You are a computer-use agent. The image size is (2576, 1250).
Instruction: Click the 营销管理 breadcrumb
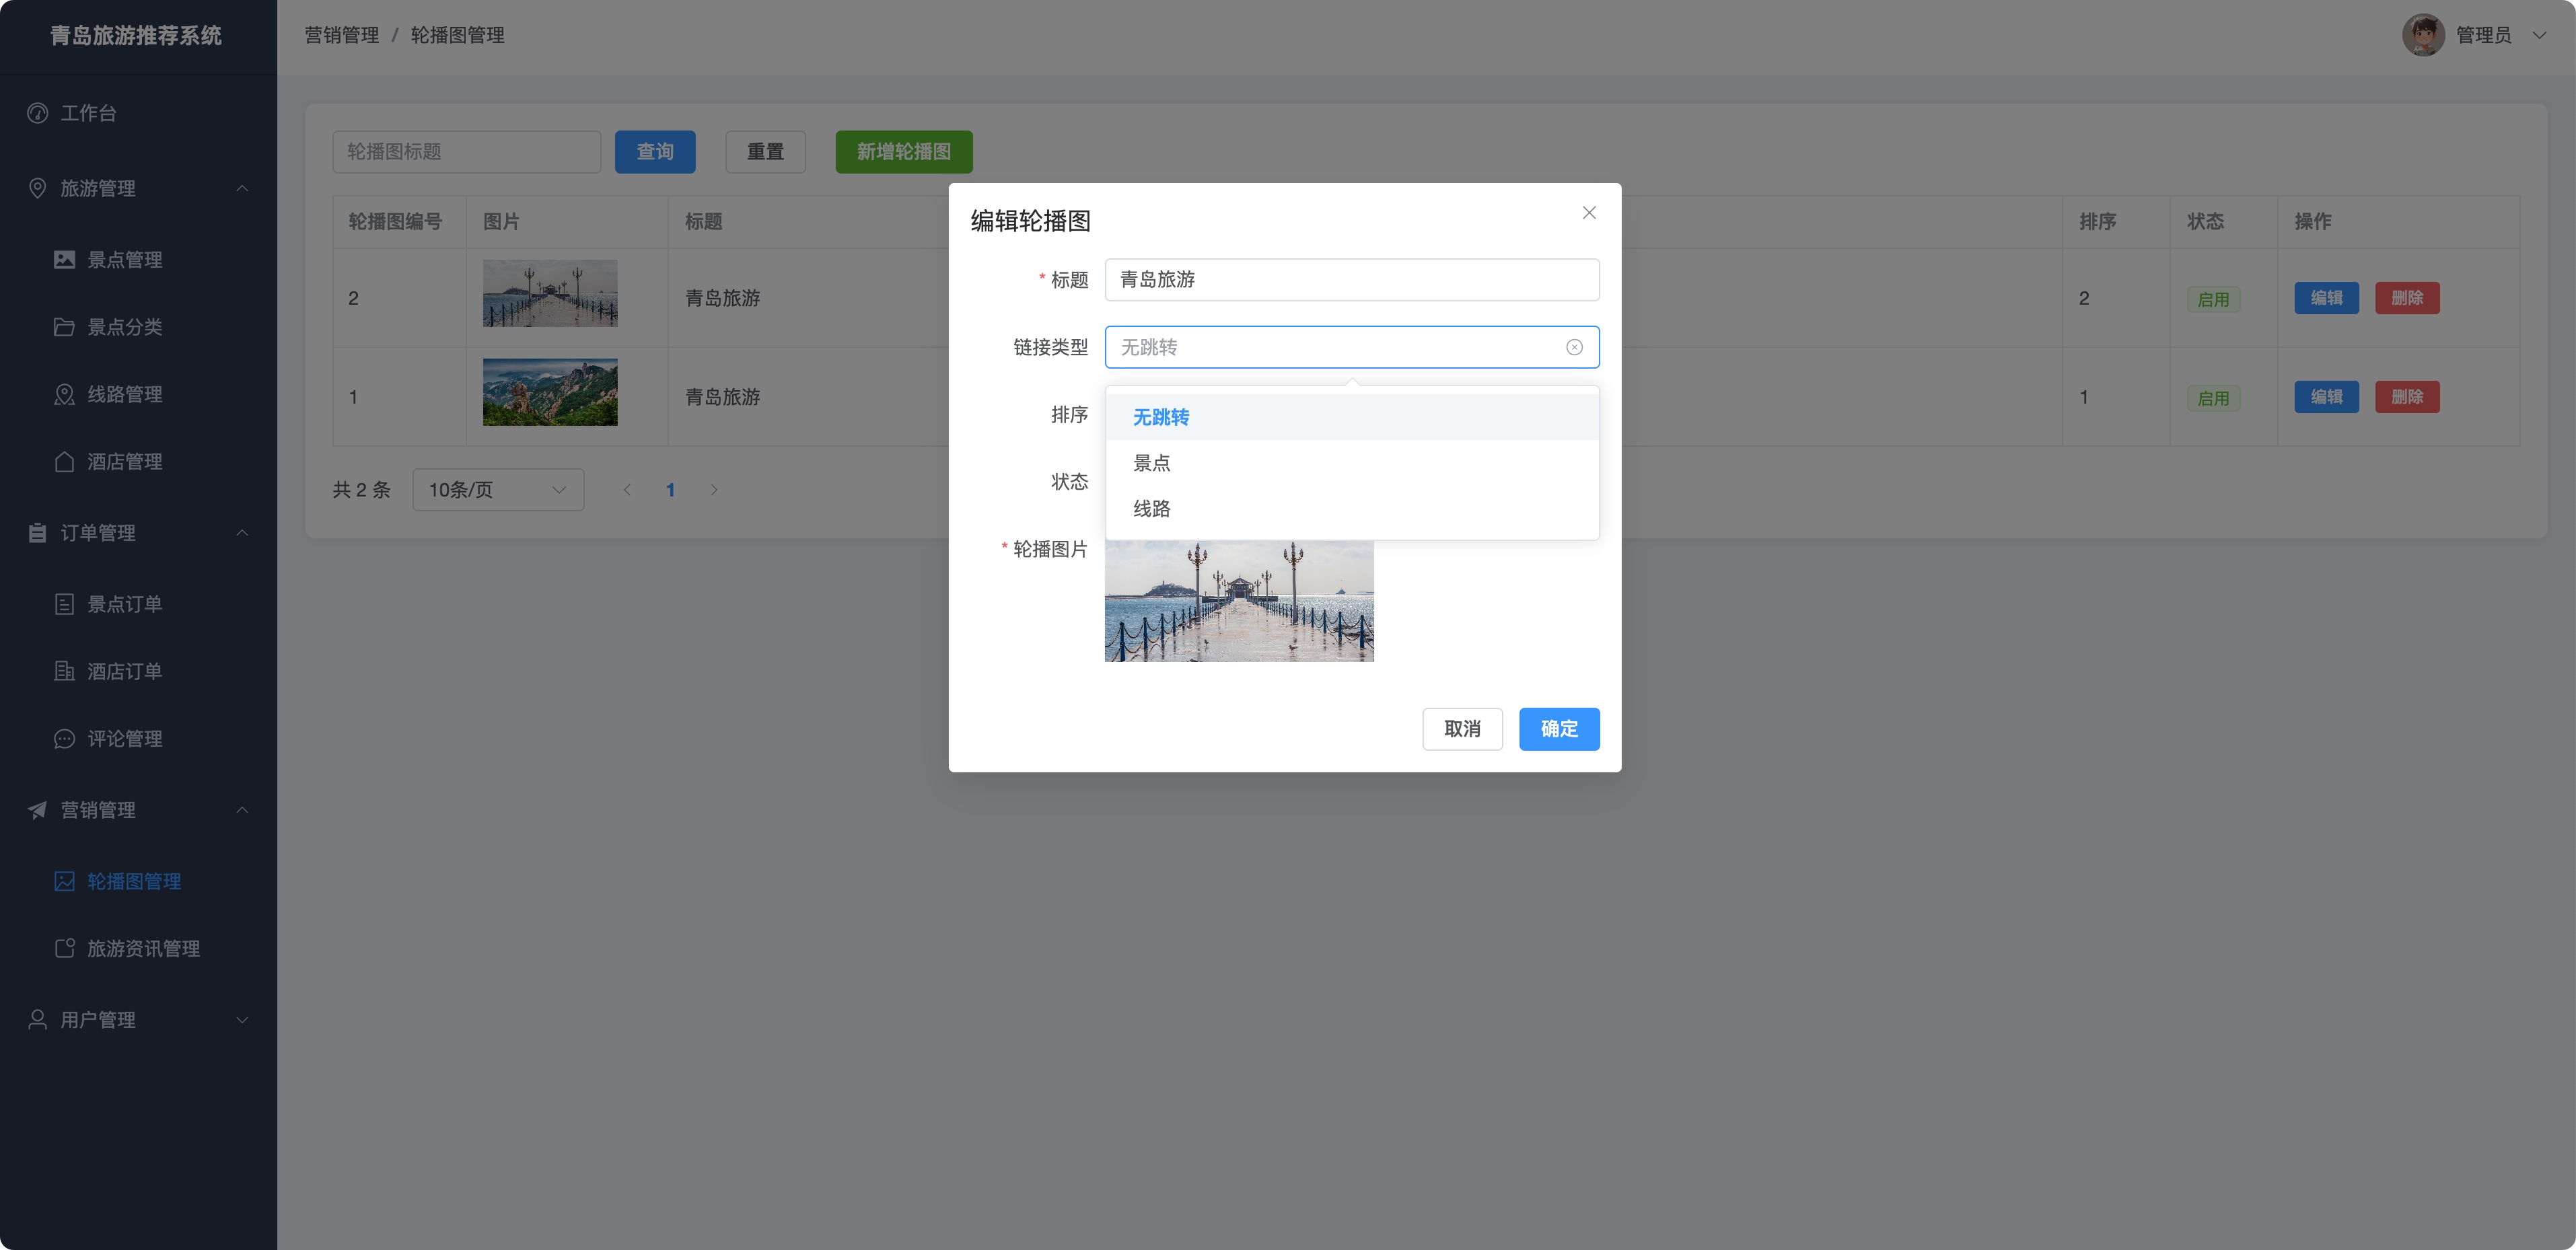(x=342, y=35)
